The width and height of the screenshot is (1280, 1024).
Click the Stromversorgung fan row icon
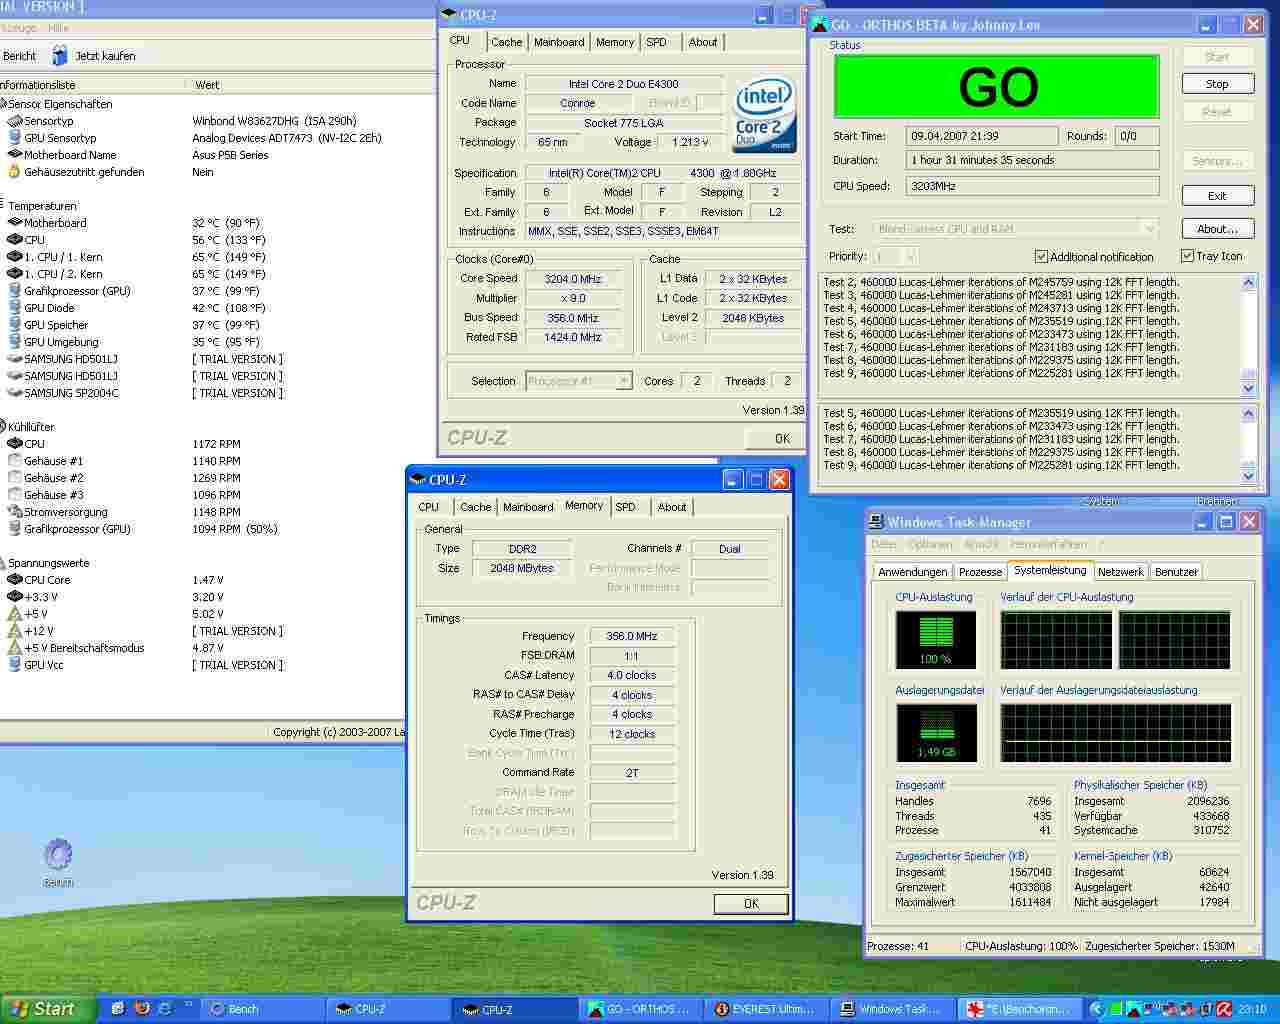(14, 512)
